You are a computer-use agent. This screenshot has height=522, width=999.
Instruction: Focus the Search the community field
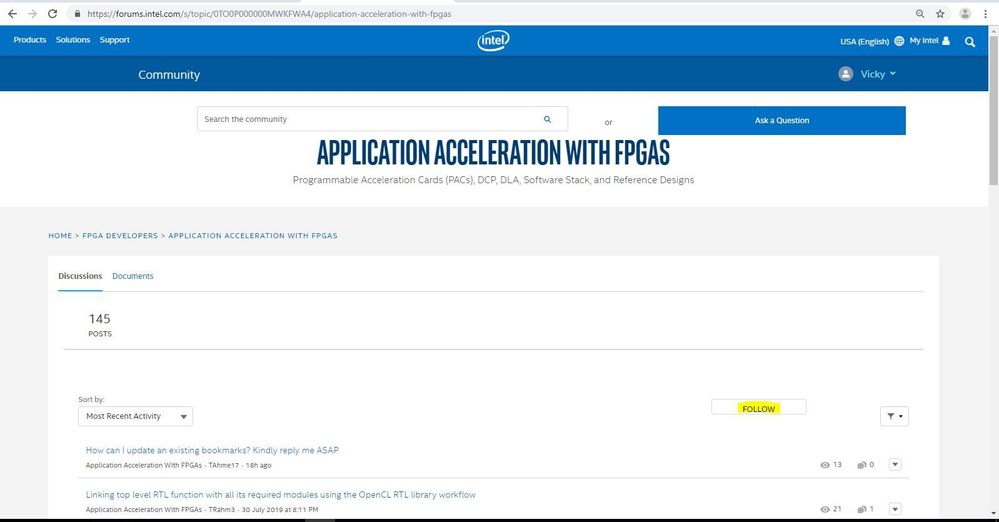pyautogui.click(x=370, y=119)
